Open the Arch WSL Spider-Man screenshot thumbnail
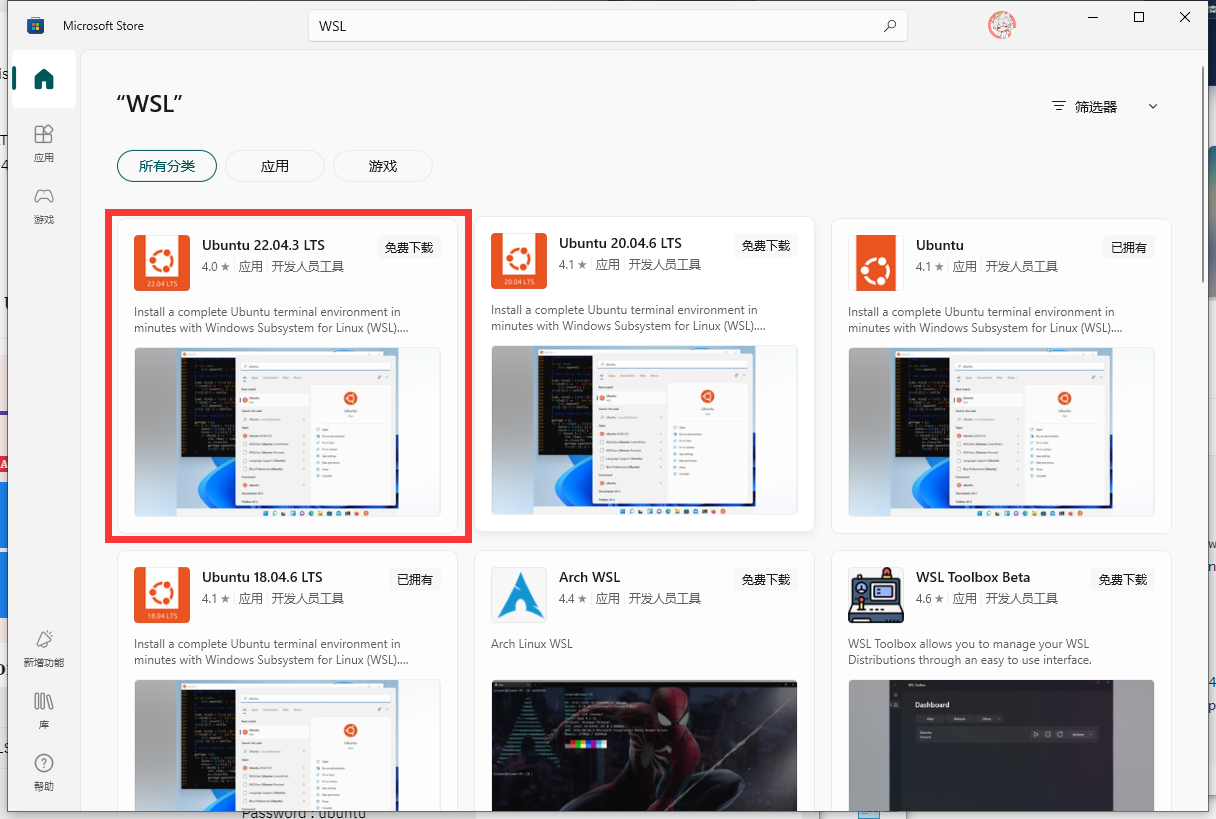This screenshot has height=819, width=1216. pos(644,745)
